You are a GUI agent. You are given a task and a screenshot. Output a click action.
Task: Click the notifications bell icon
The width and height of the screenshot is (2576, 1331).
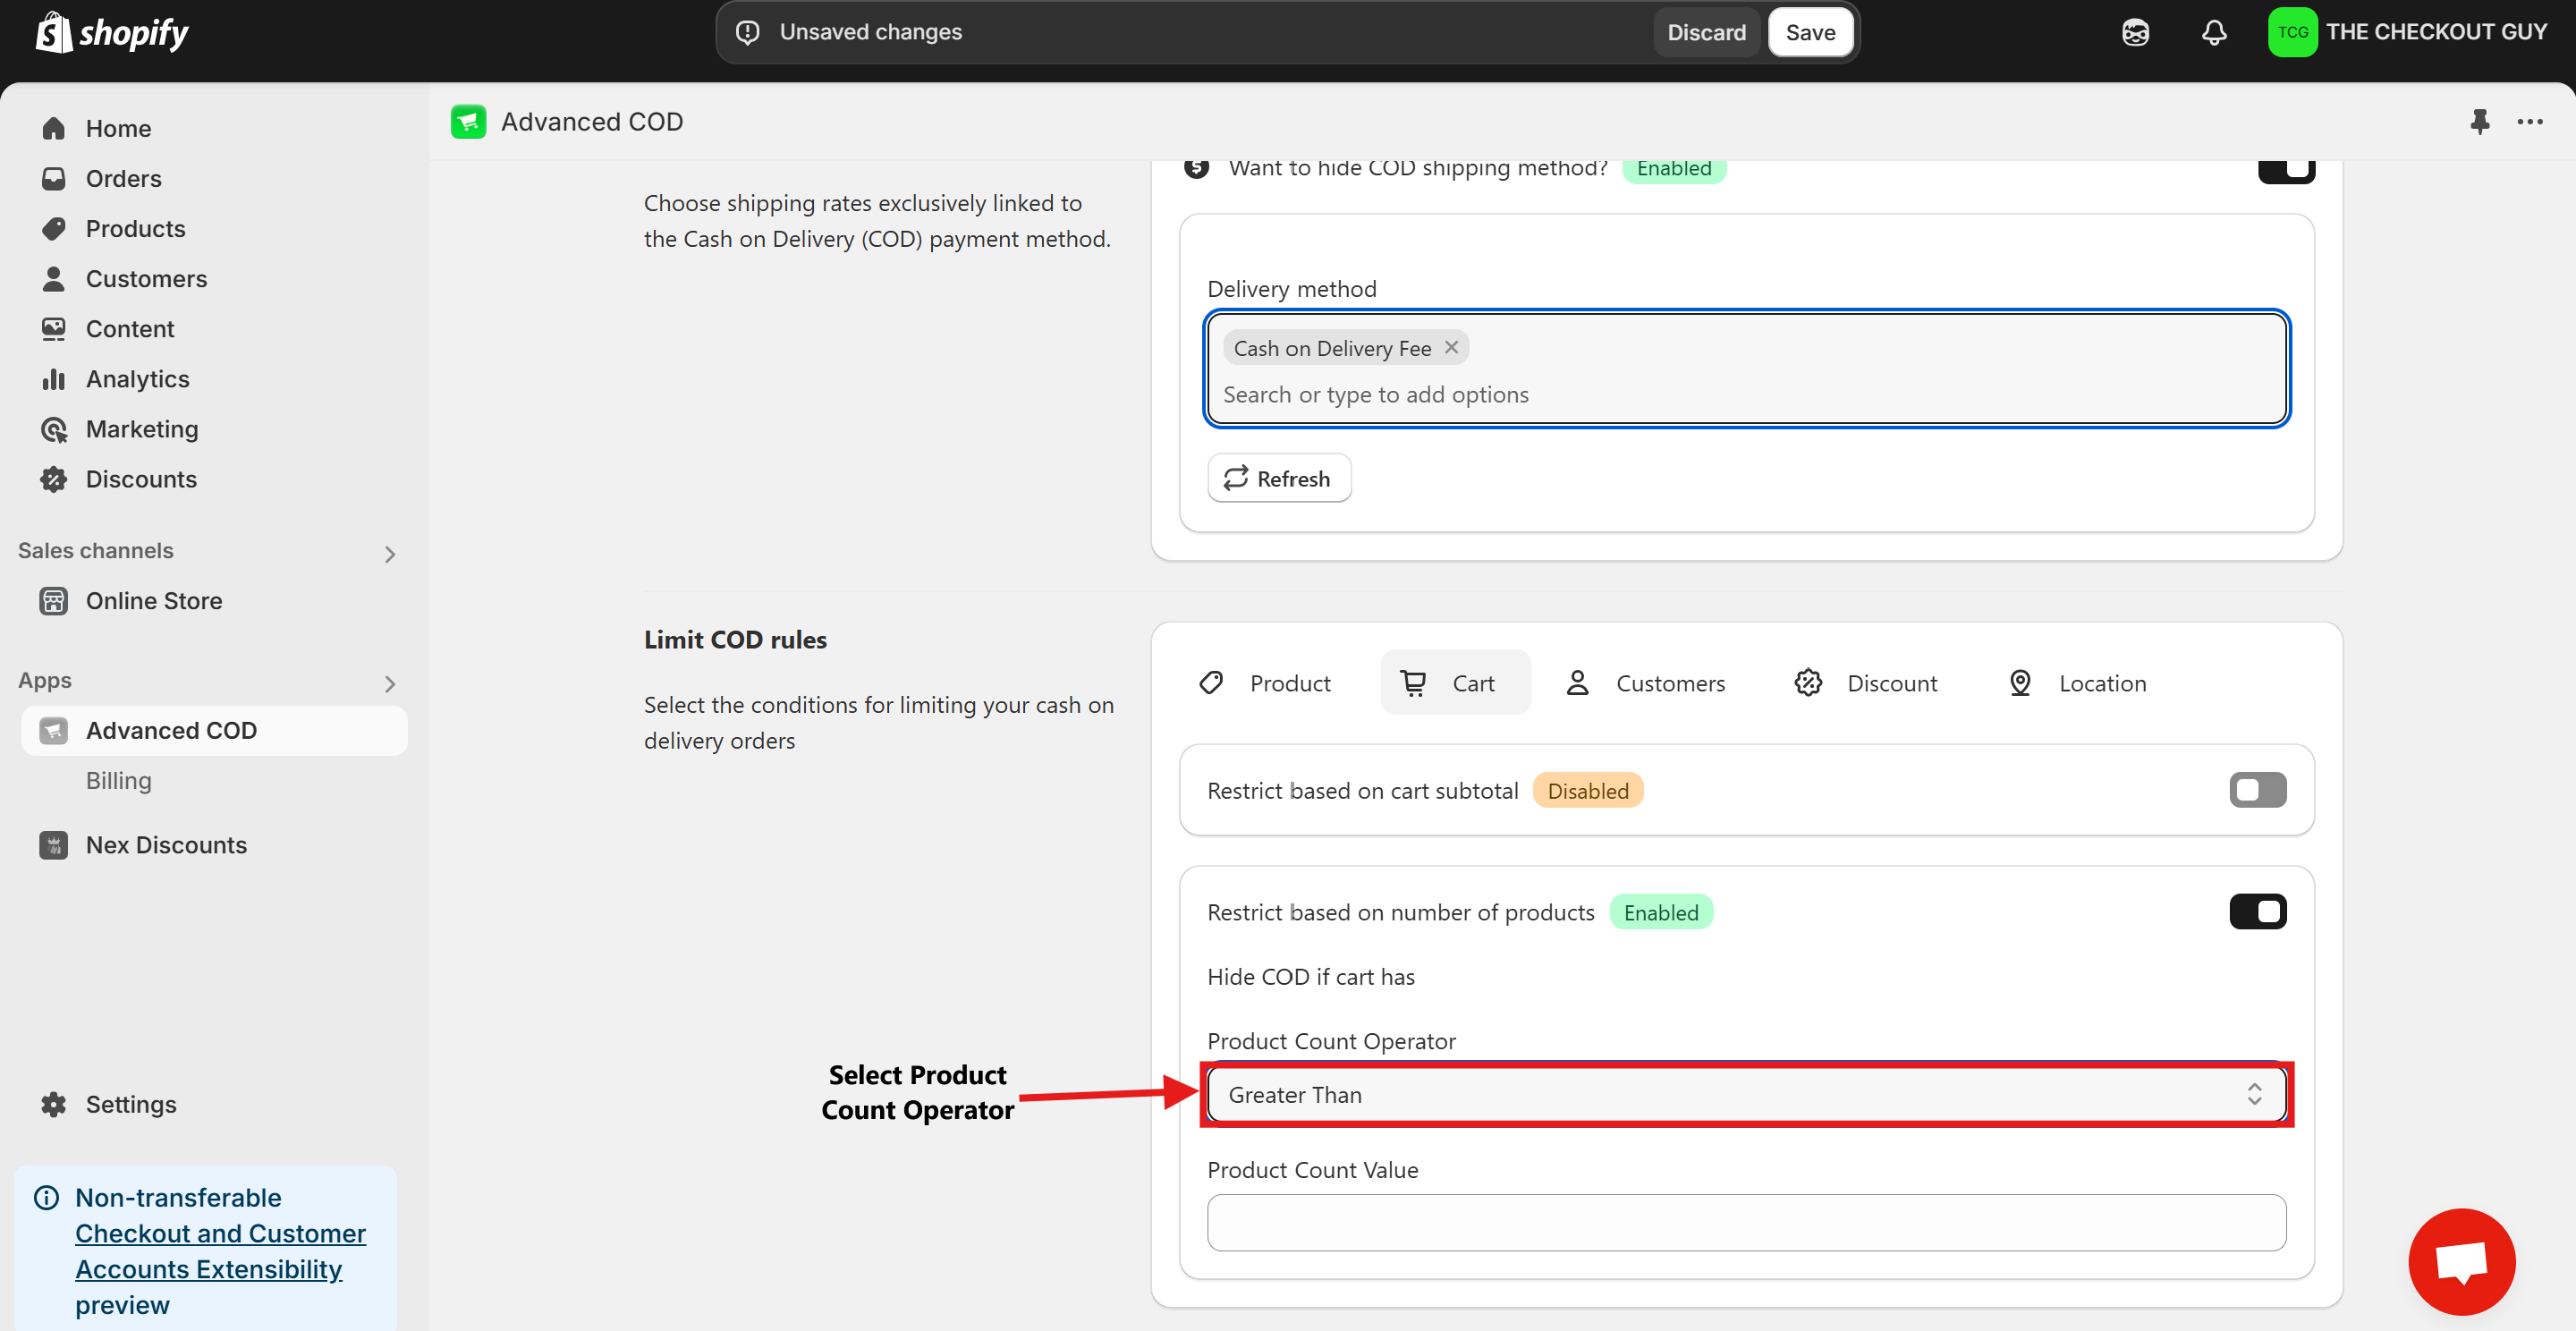(2214, 32)
